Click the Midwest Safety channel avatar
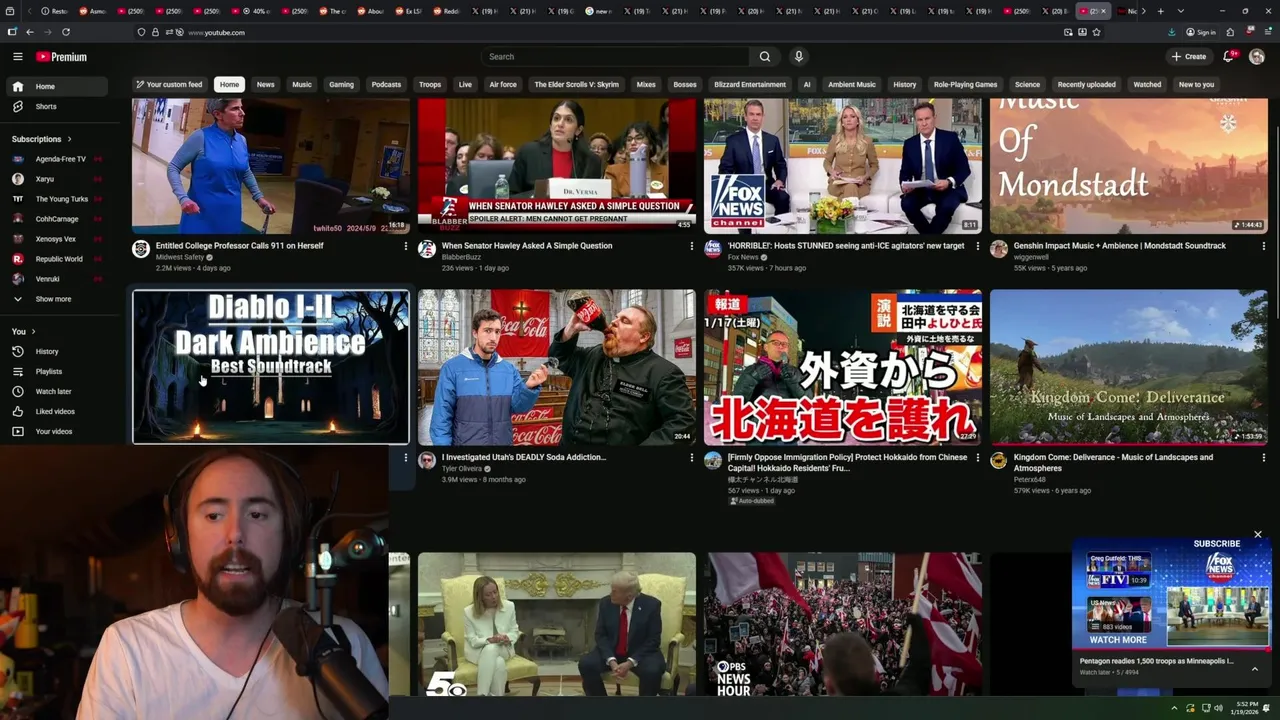The width and height of the screenshot is (1280, 720). (x=141, y=249)
